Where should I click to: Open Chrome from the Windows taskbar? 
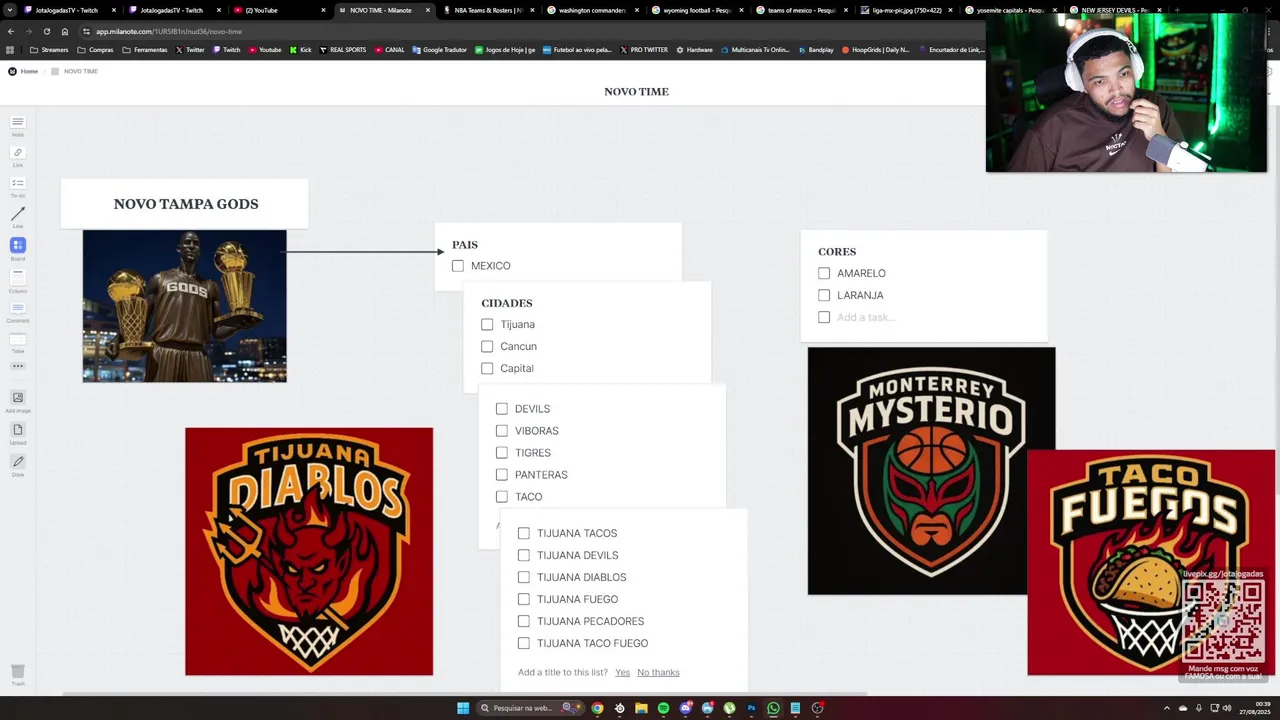click(x=597, y=708)
